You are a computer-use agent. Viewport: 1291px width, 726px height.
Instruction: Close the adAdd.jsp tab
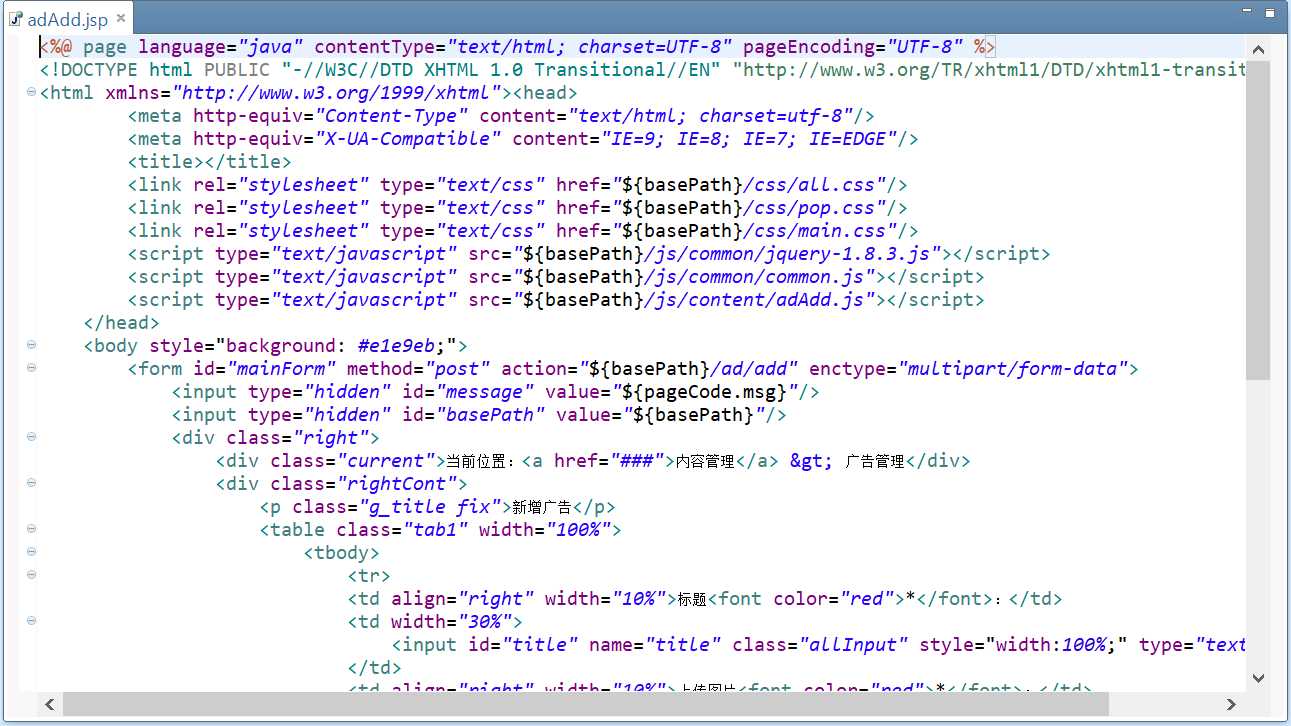pyautogui.click(x=121, y=18)
